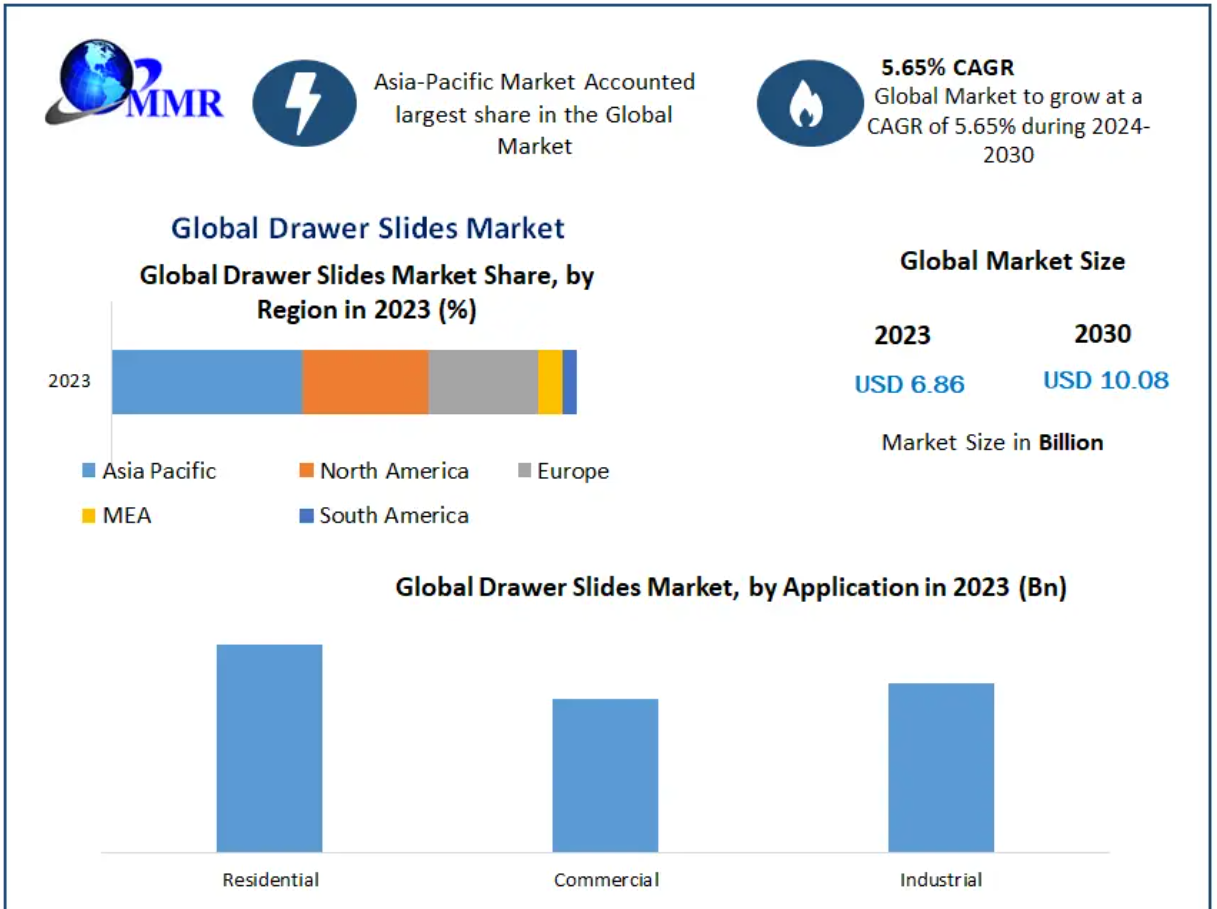The image size is (1217, 909).
Task: Click the North America orange legend square
Action: tap(307, 472)
